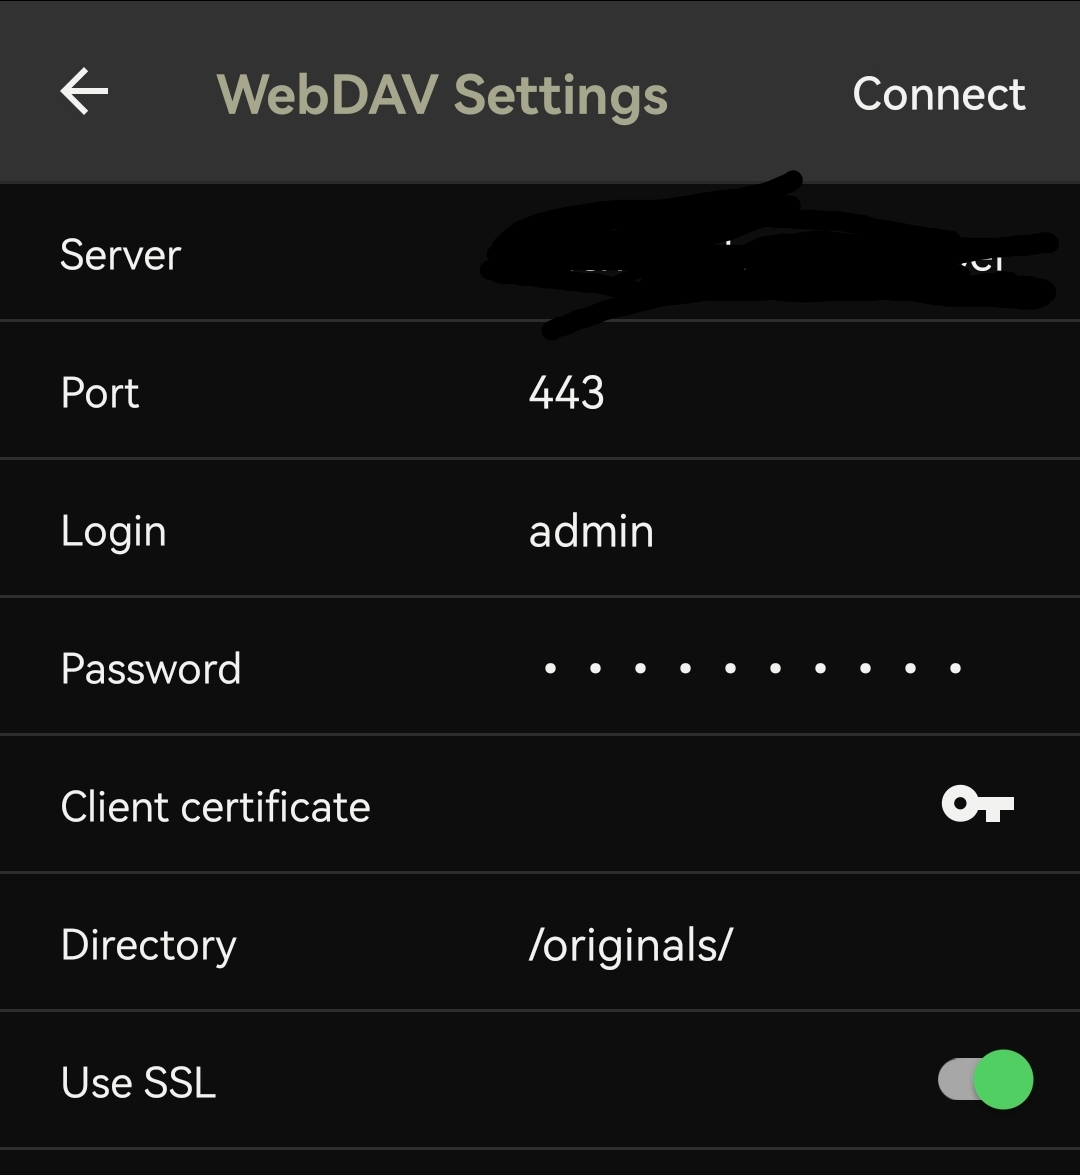Open the Directory settings row

[300, 943]
